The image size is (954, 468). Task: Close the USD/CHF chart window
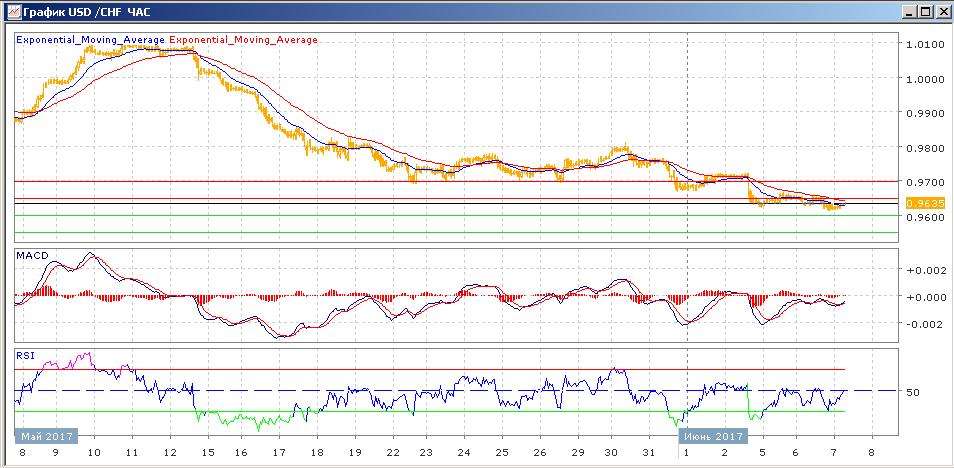tap(942, 12)
